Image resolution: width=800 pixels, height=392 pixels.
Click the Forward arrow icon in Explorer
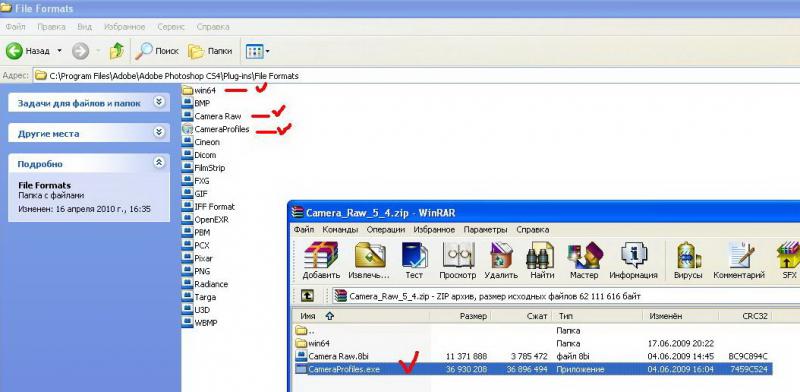(x=80, y=51)
